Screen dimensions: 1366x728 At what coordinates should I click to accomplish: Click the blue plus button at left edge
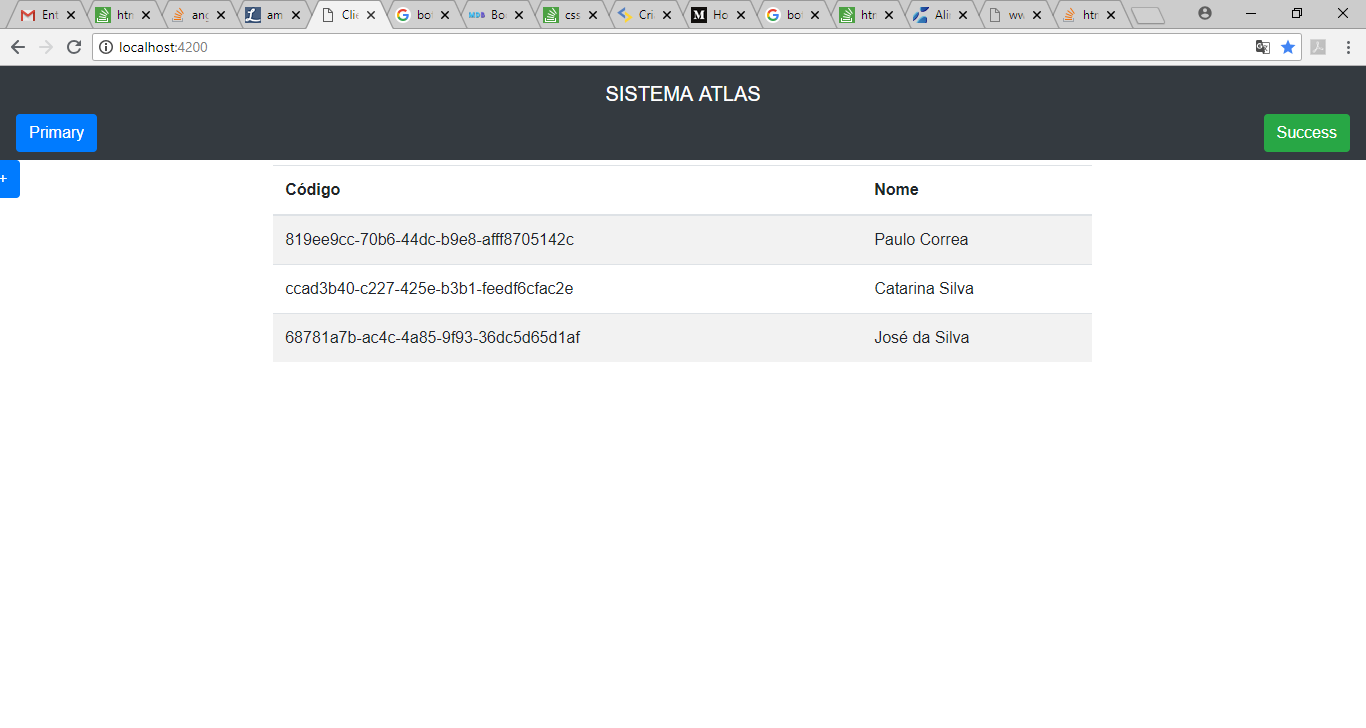(8, 179)
